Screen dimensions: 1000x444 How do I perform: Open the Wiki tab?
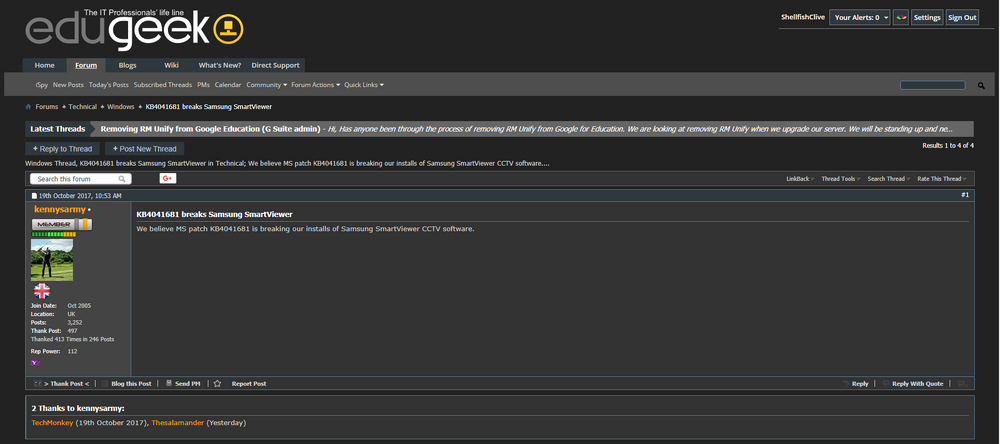tap(171, 65)
